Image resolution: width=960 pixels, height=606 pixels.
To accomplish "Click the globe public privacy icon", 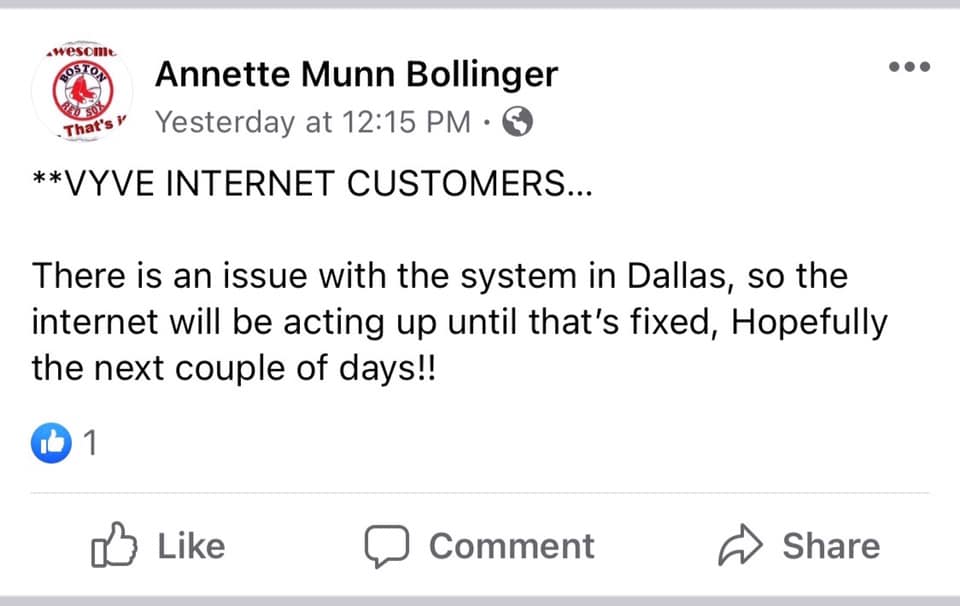I will point(516,122).
